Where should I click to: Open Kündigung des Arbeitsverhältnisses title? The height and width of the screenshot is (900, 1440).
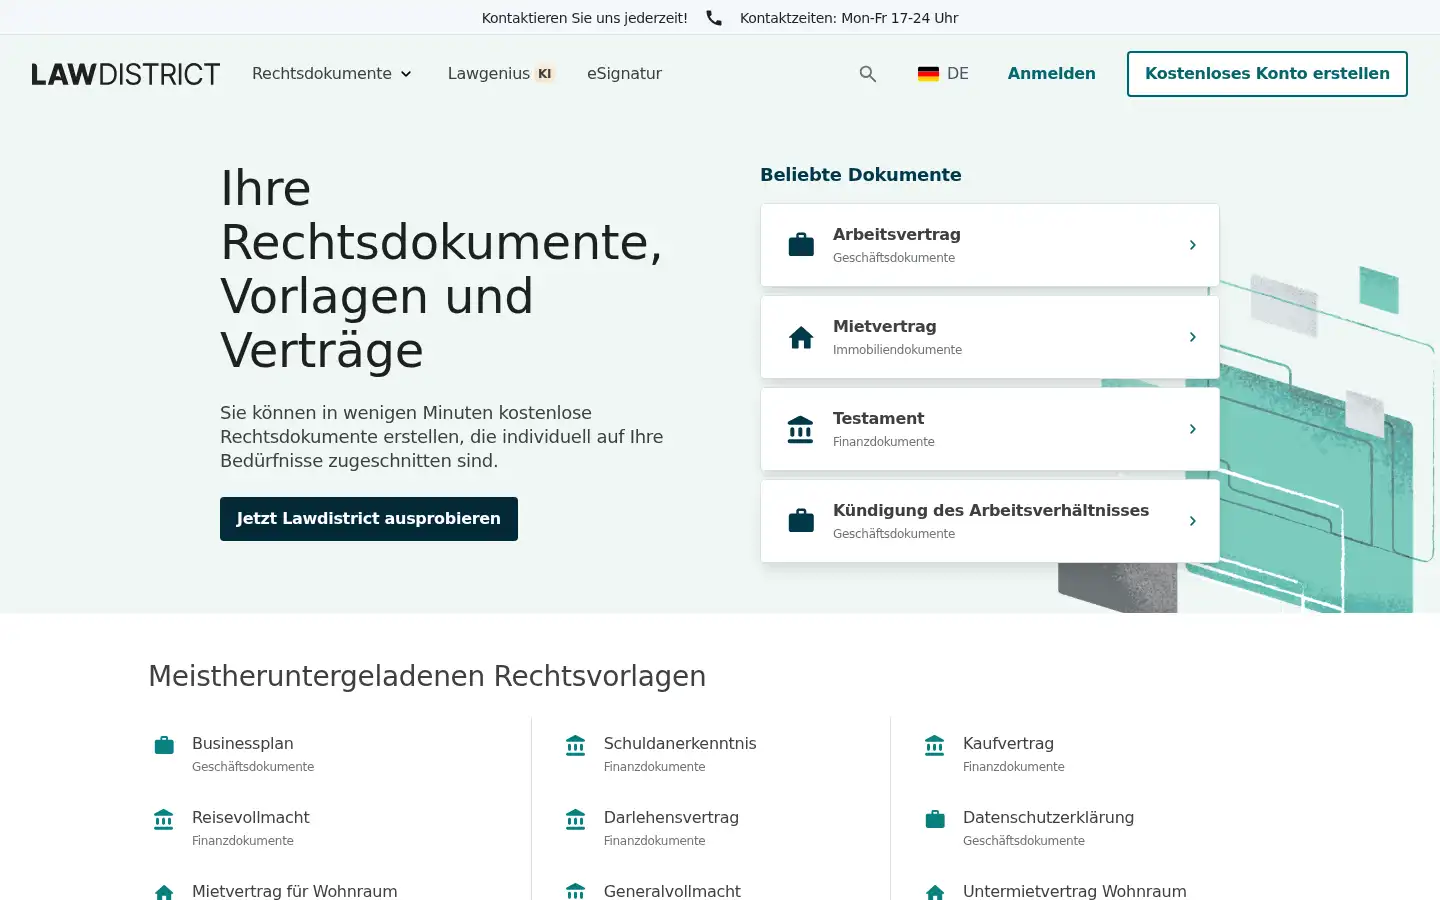[x=991, y=510]
